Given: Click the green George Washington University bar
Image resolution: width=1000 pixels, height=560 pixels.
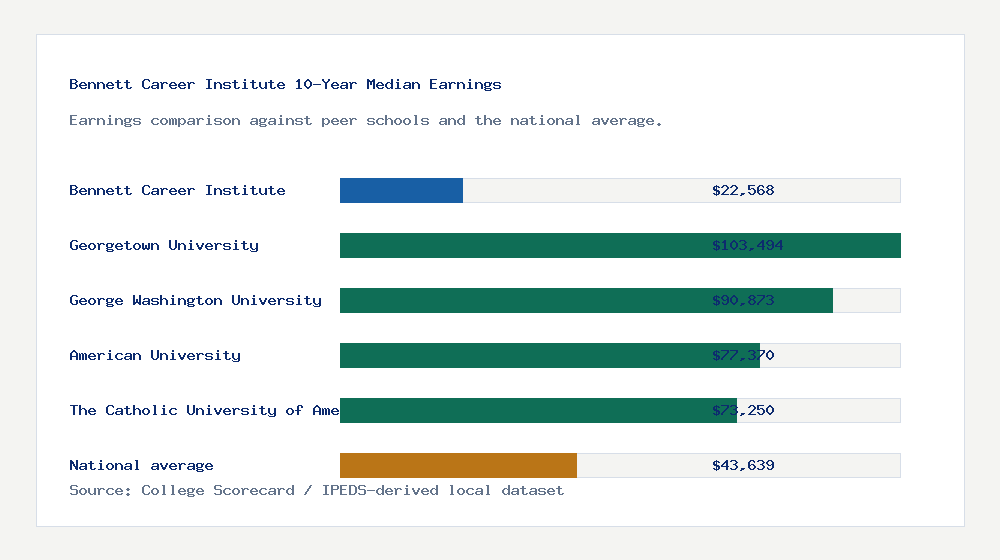Looking at the screenshot, I should 586,300.
